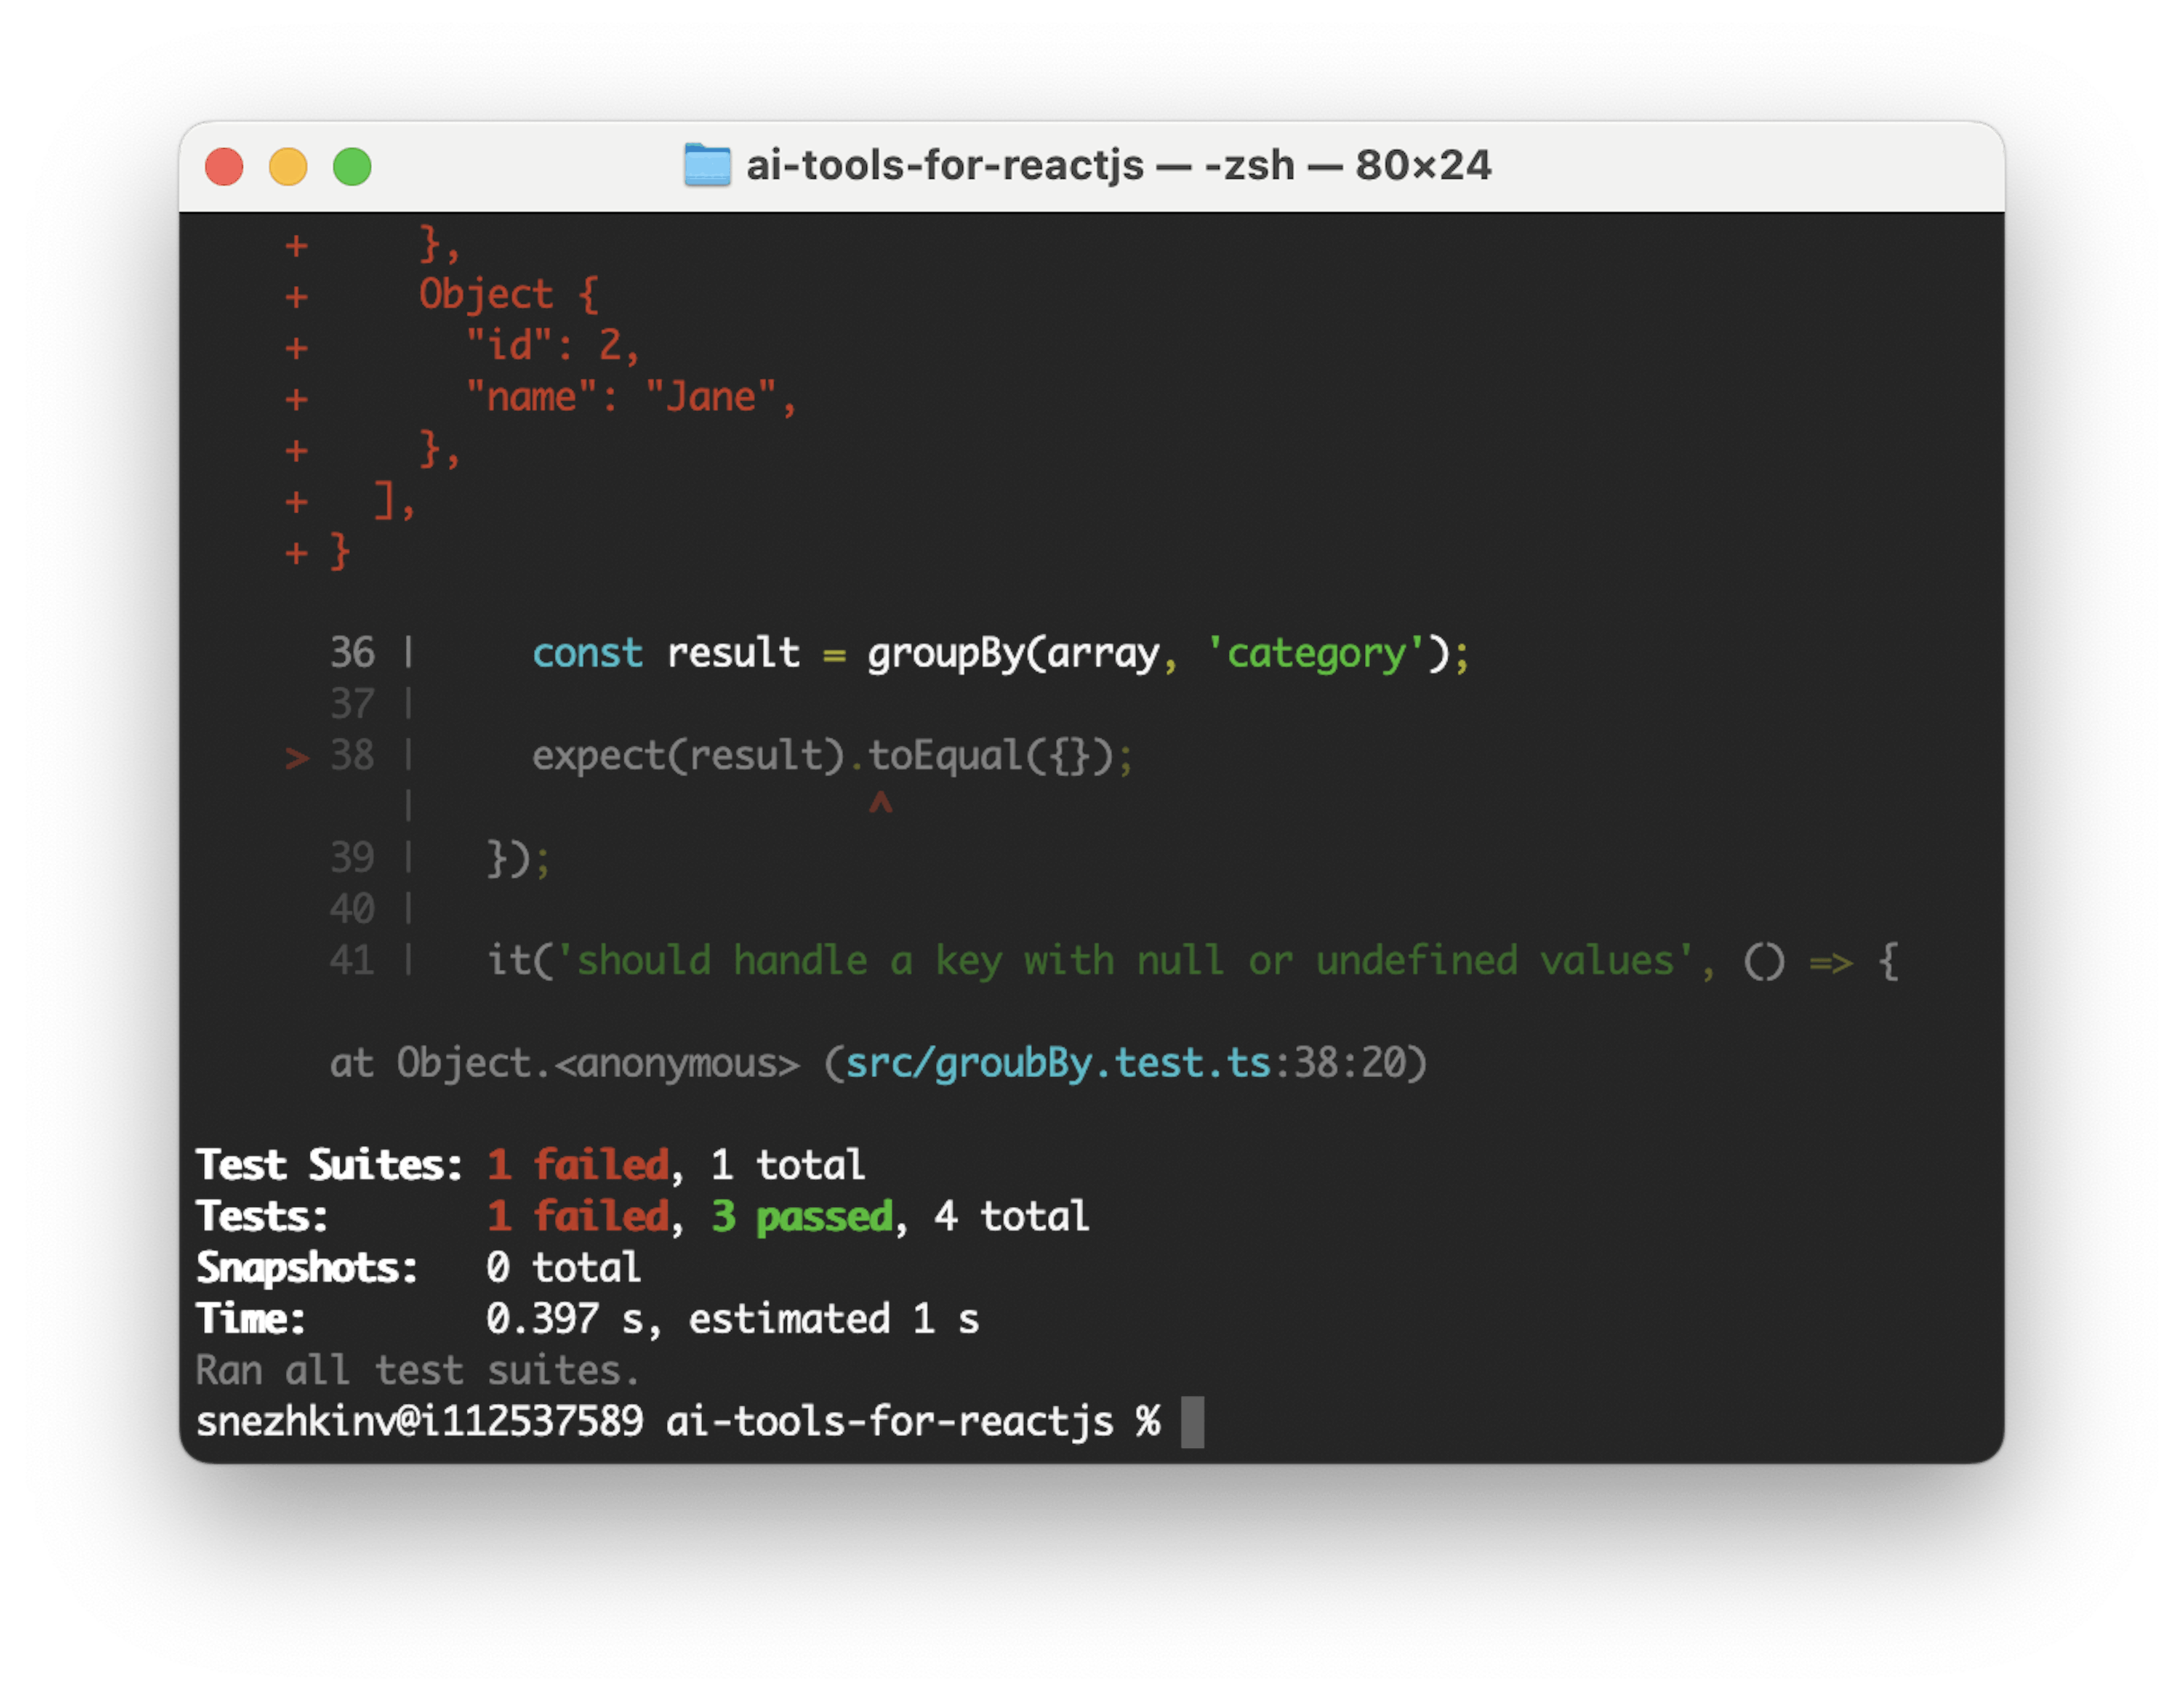Click the 'Snapshots:' label

click(x=307, y=1268)
